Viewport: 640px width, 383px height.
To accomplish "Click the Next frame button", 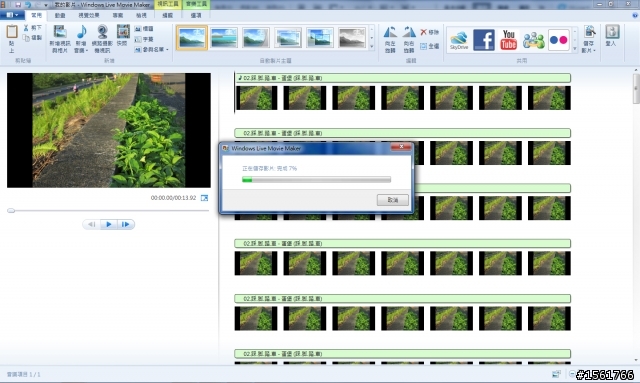I will pyautogui.click(x=126, y=224).
